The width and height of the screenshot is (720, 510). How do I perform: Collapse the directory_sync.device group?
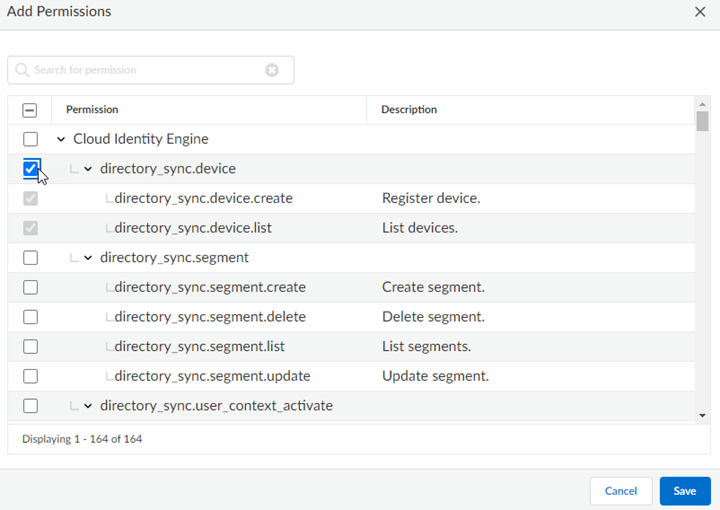[88, 169]
